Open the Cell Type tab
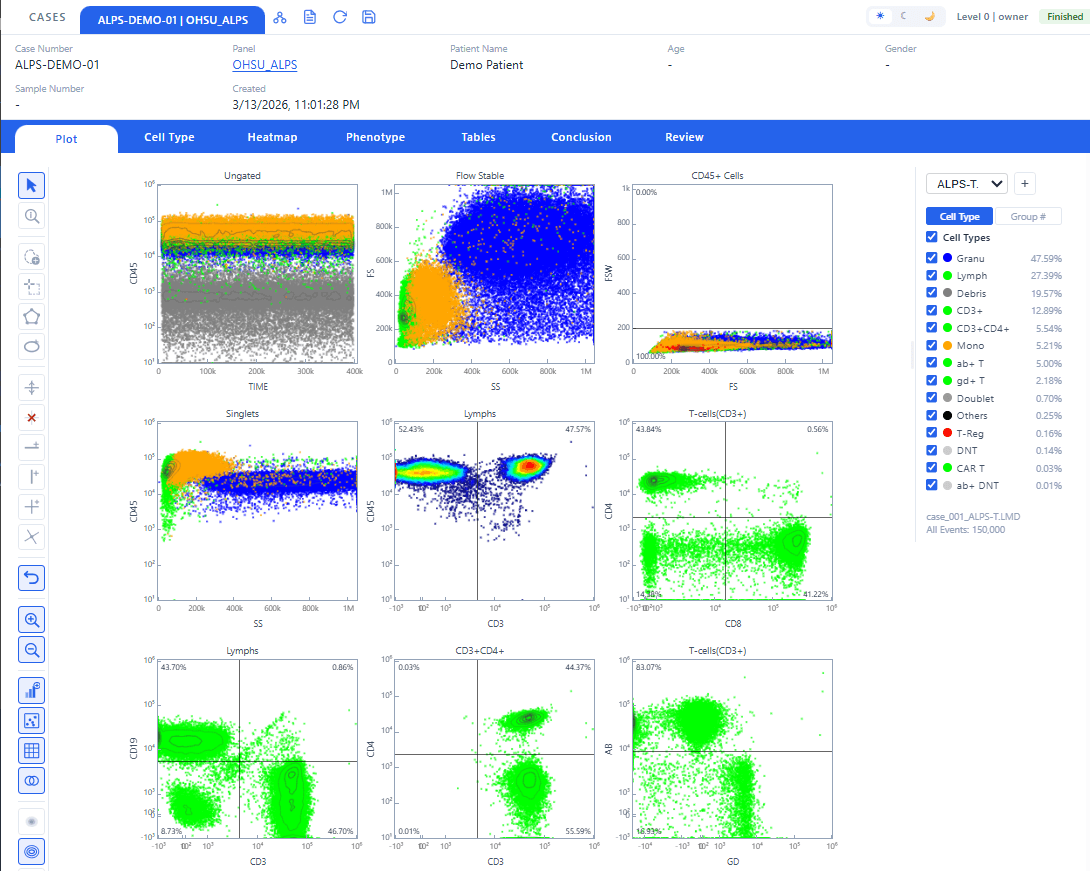Screen dimensions: 1090x871 coord(169,138)
